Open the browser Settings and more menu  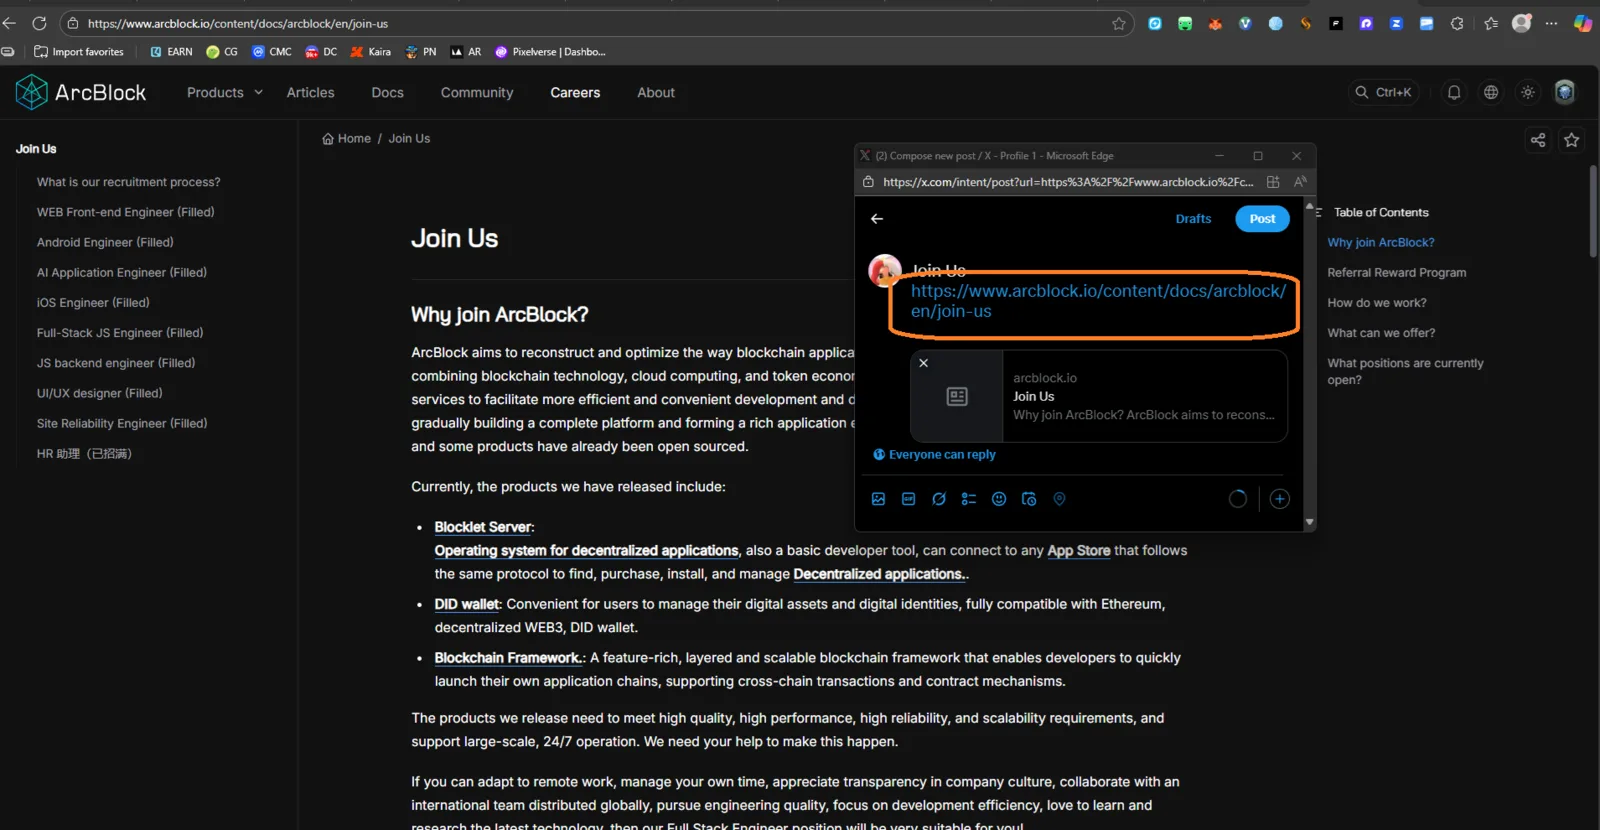1551,23
